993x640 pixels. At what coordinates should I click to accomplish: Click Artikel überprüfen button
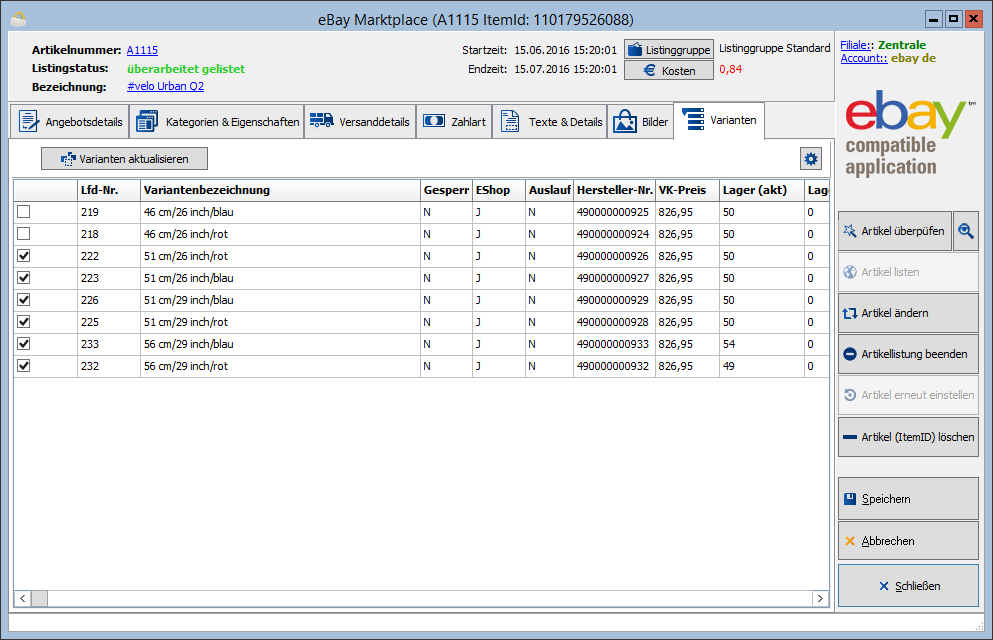tap(895, 231)
